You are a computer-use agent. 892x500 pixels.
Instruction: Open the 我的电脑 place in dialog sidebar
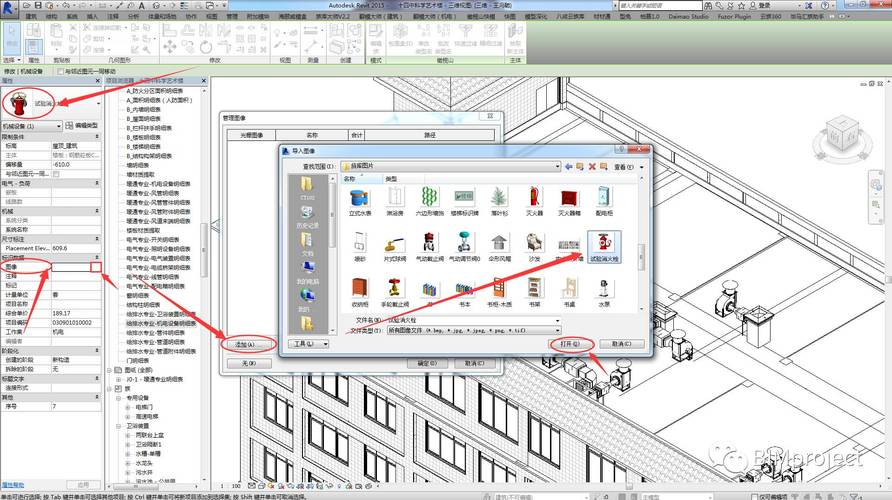coord(307,272)
